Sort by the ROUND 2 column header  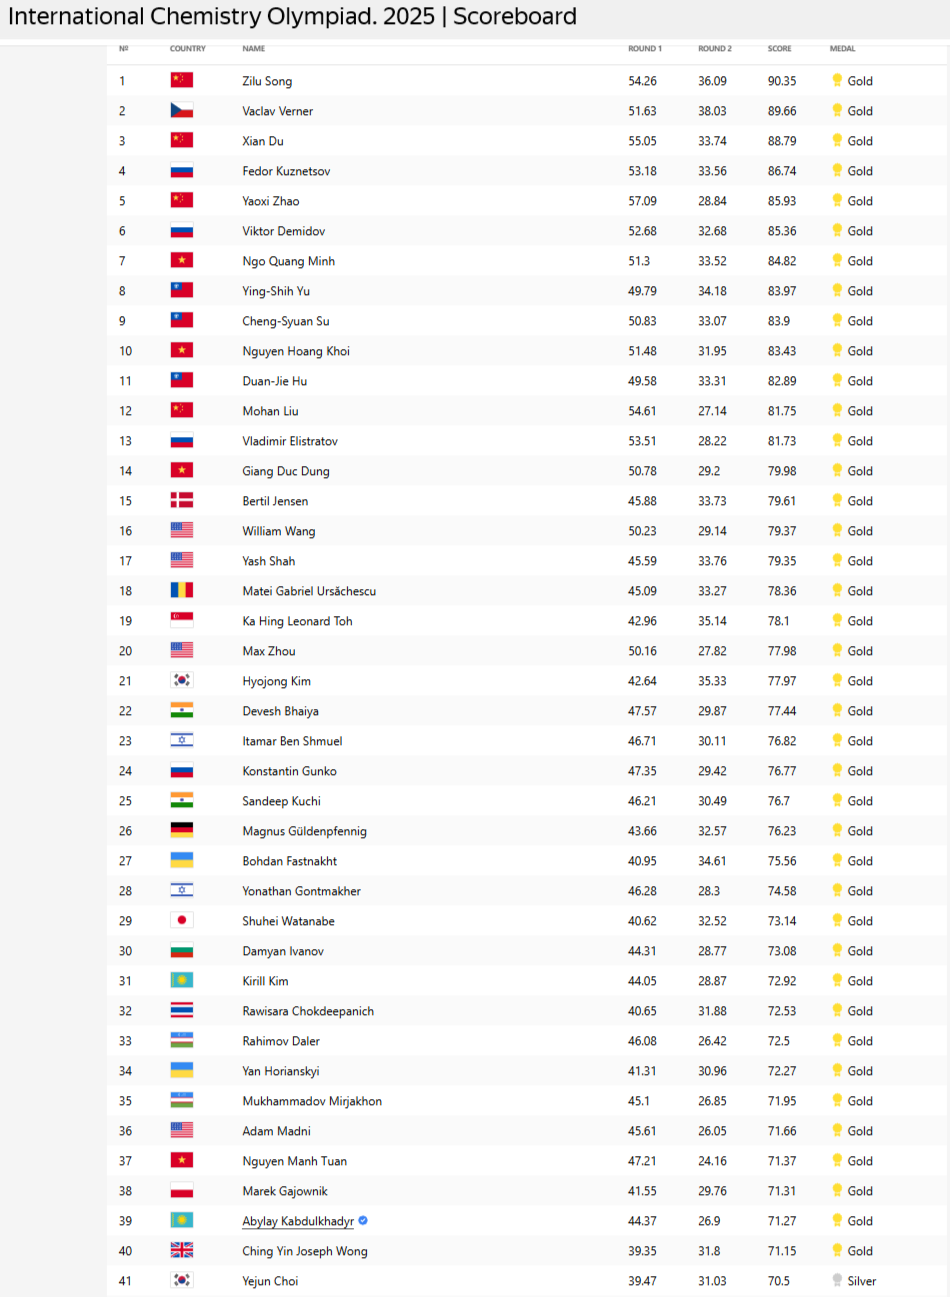715,48
